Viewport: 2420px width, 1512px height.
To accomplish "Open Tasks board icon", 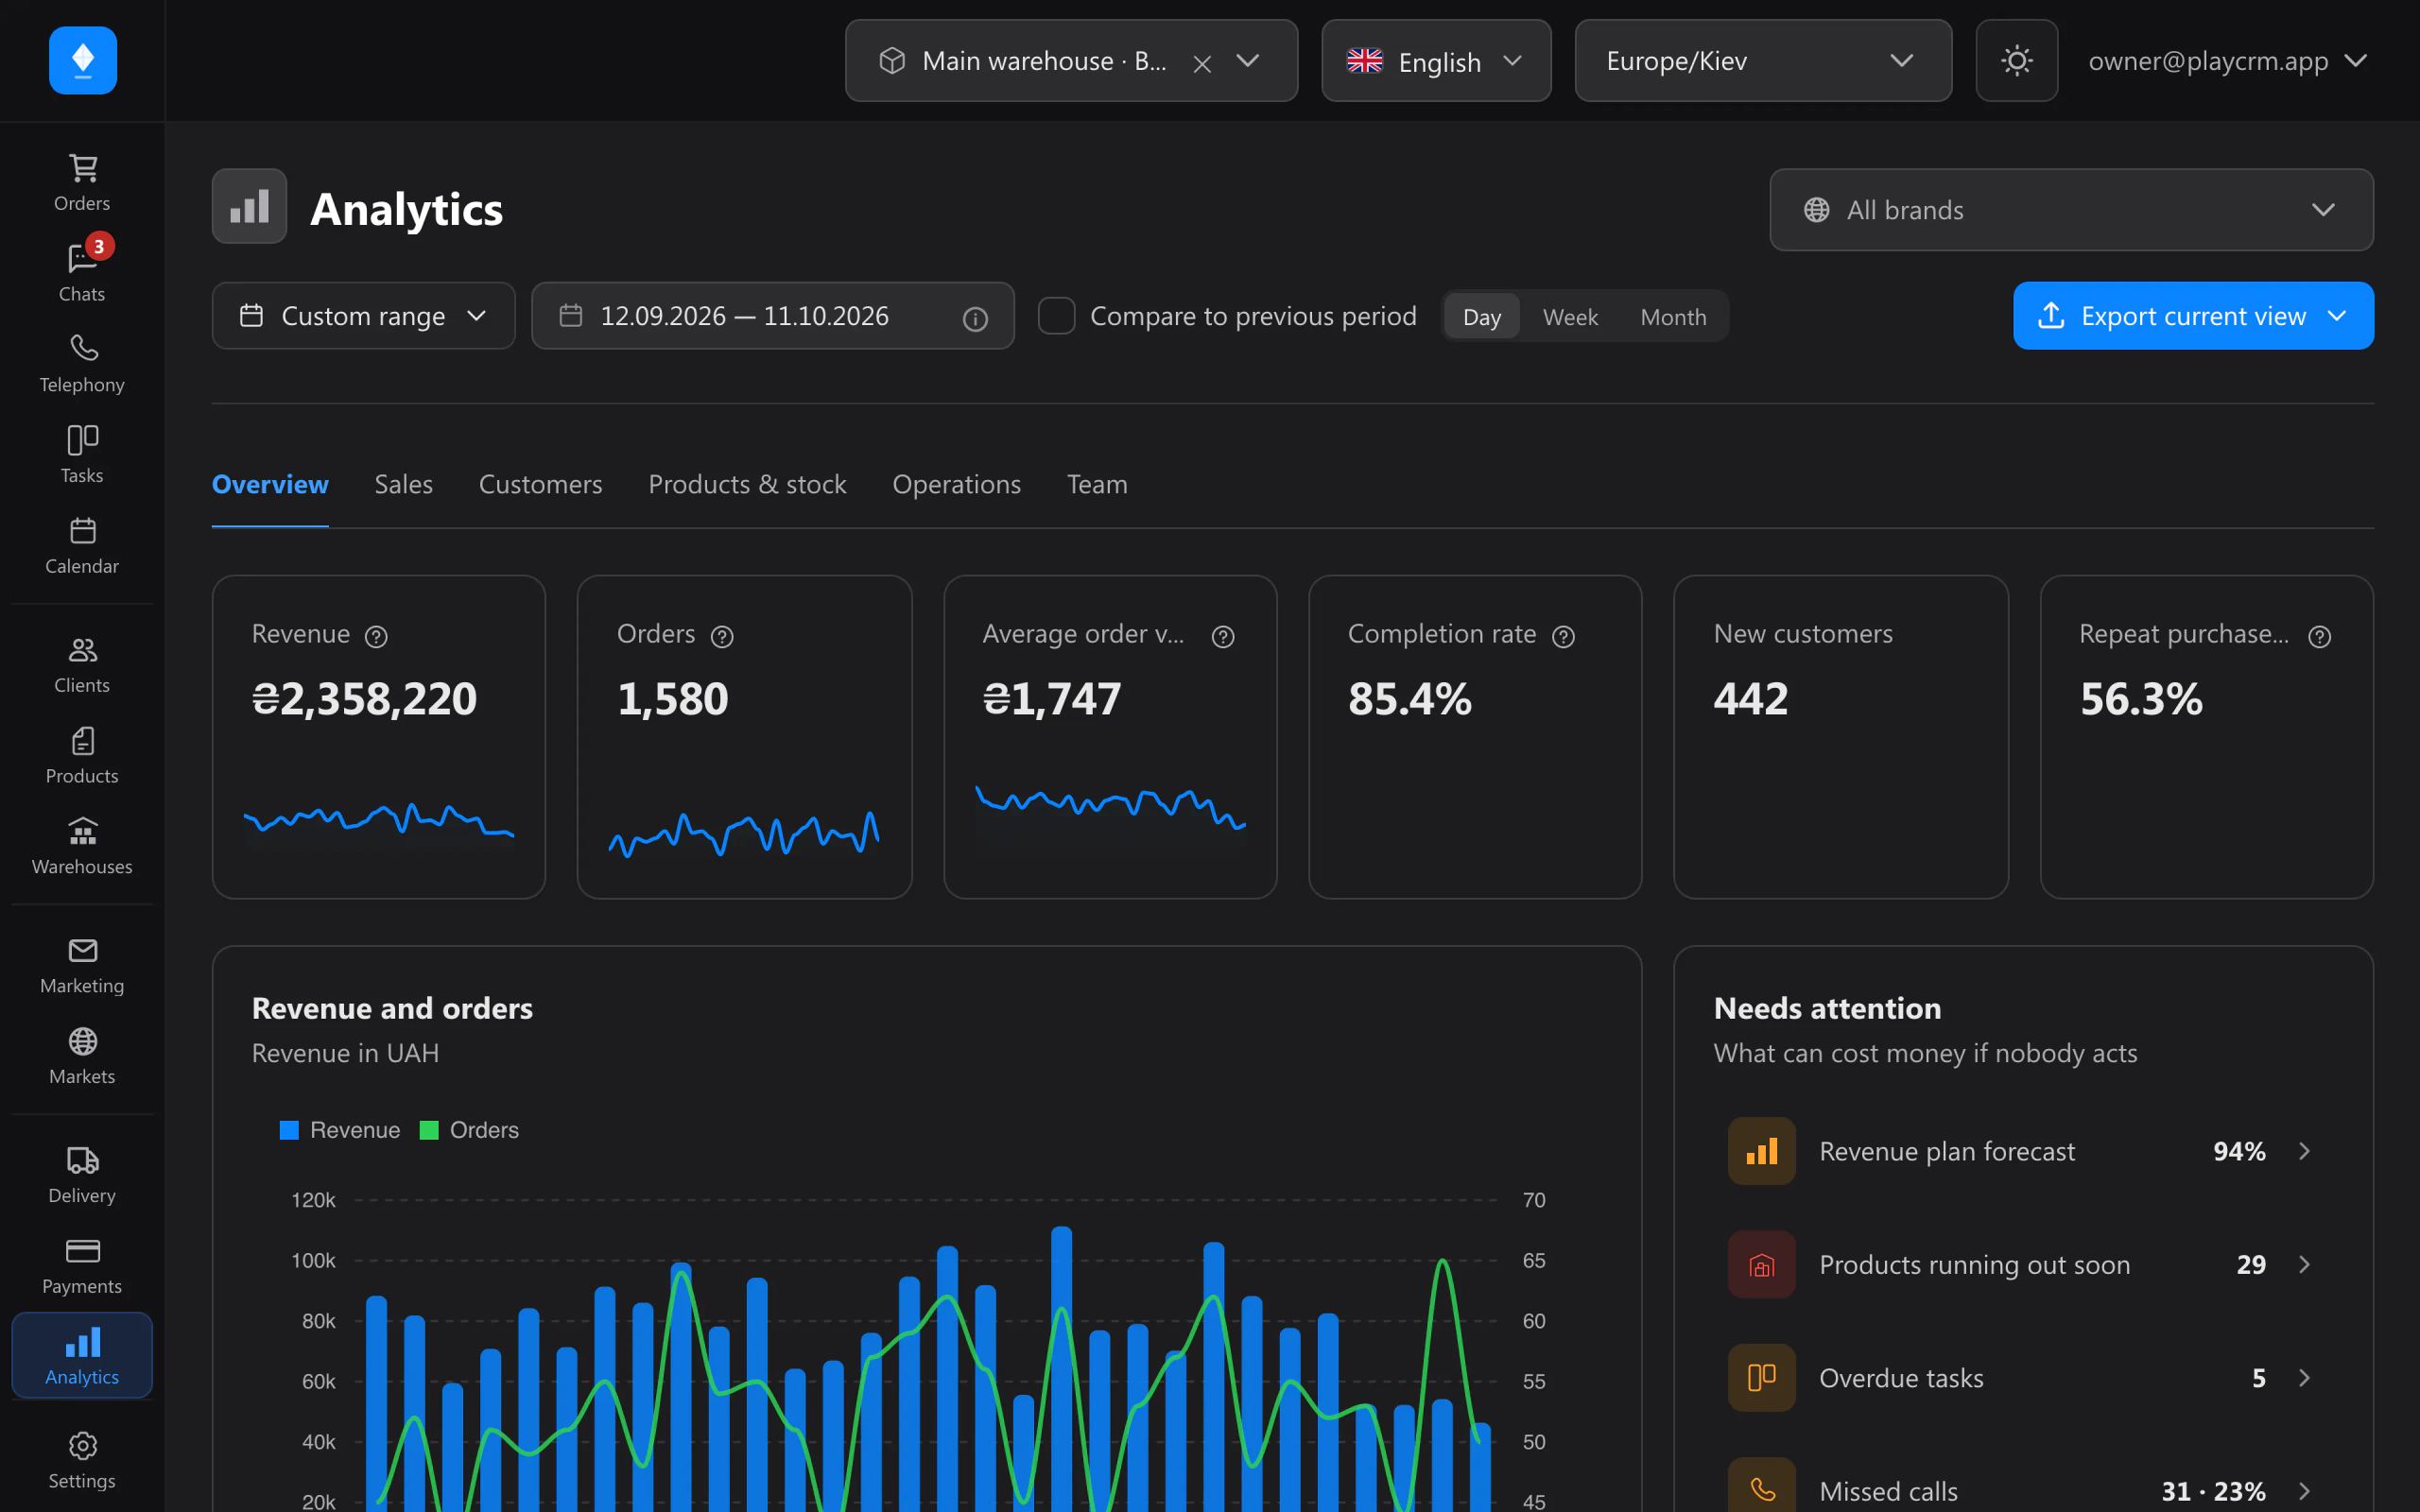I will click(82, 455).
